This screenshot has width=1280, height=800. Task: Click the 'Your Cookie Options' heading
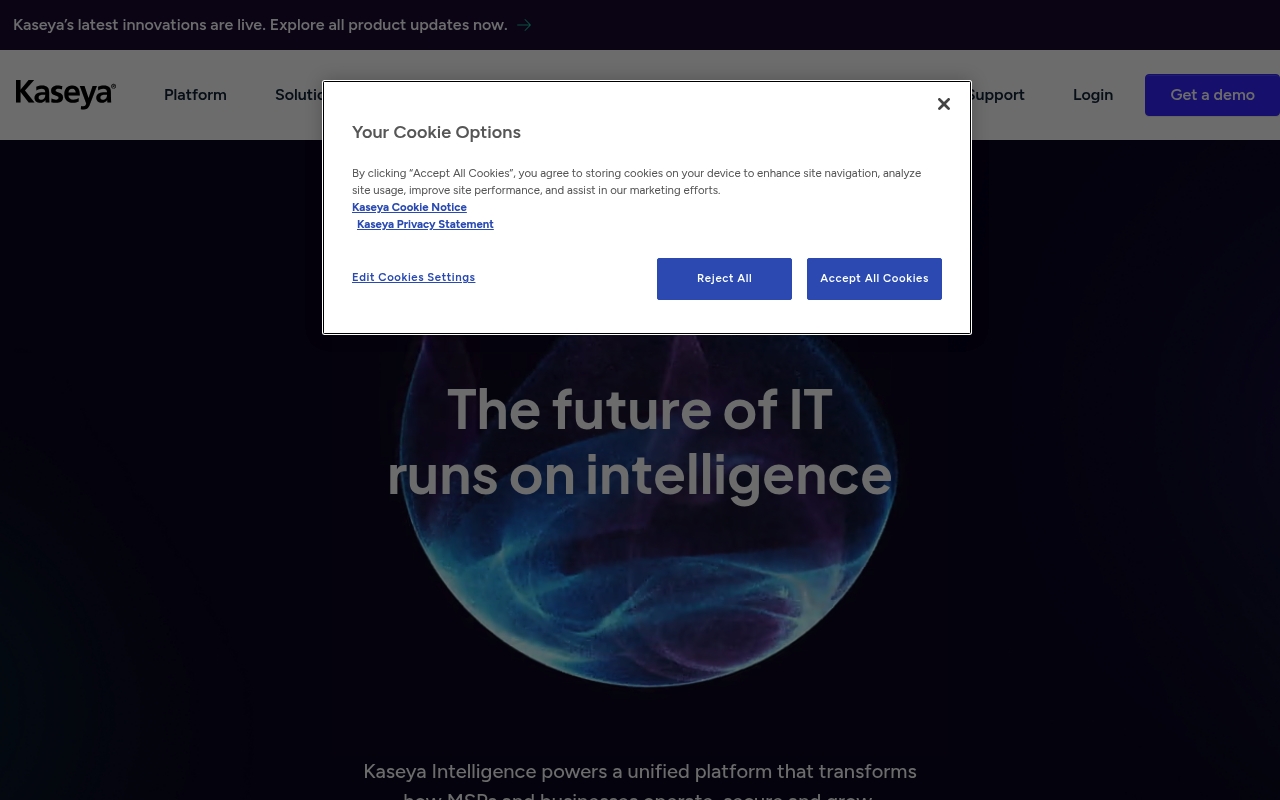click(436, 132)
